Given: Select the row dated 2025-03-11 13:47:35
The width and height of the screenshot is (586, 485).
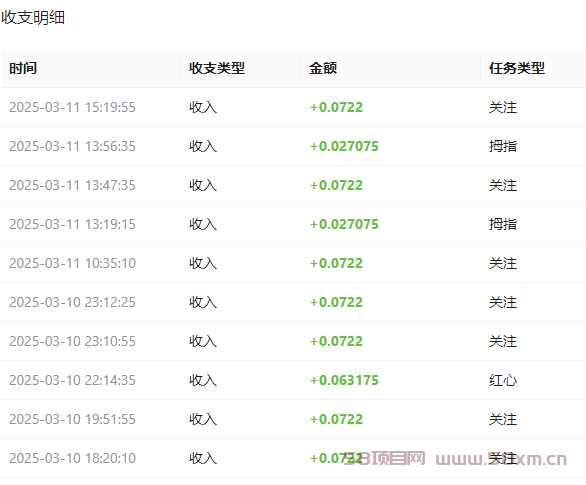Looking at the screenshot, I should (x=293, y=185).
